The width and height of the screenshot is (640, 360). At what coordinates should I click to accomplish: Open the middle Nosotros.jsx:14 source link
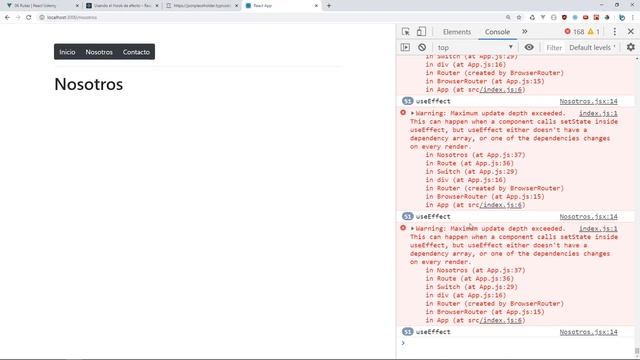588,217
